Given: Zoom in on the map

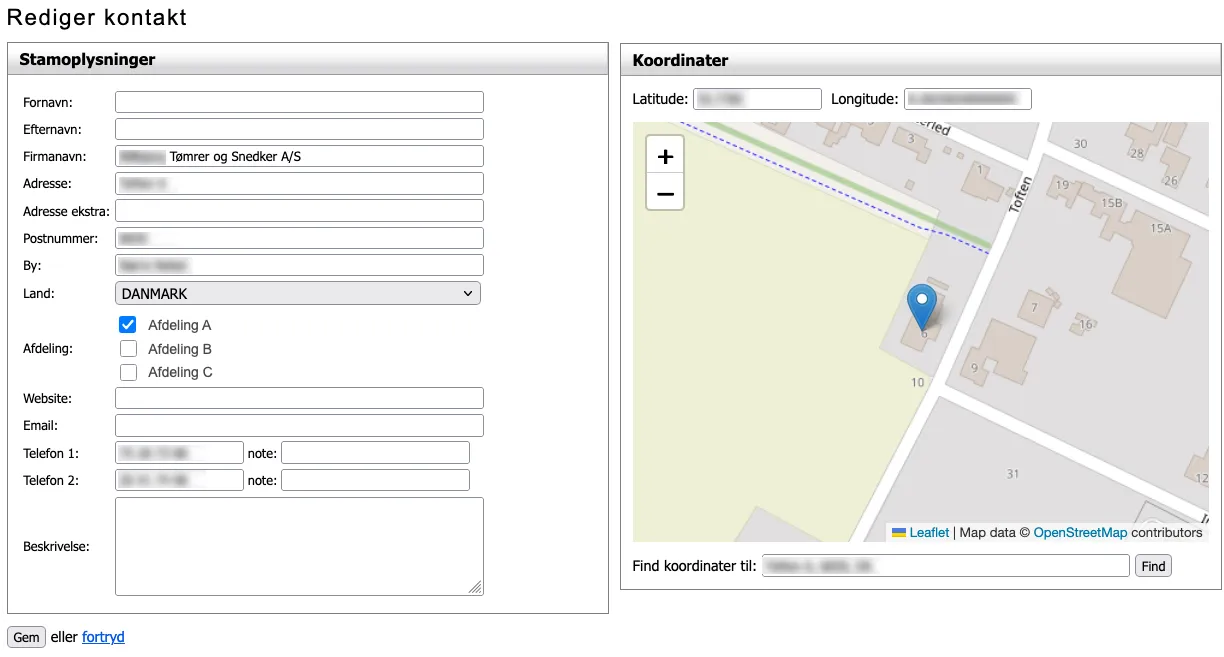Looking at the screenshot, I should [665, 156].
